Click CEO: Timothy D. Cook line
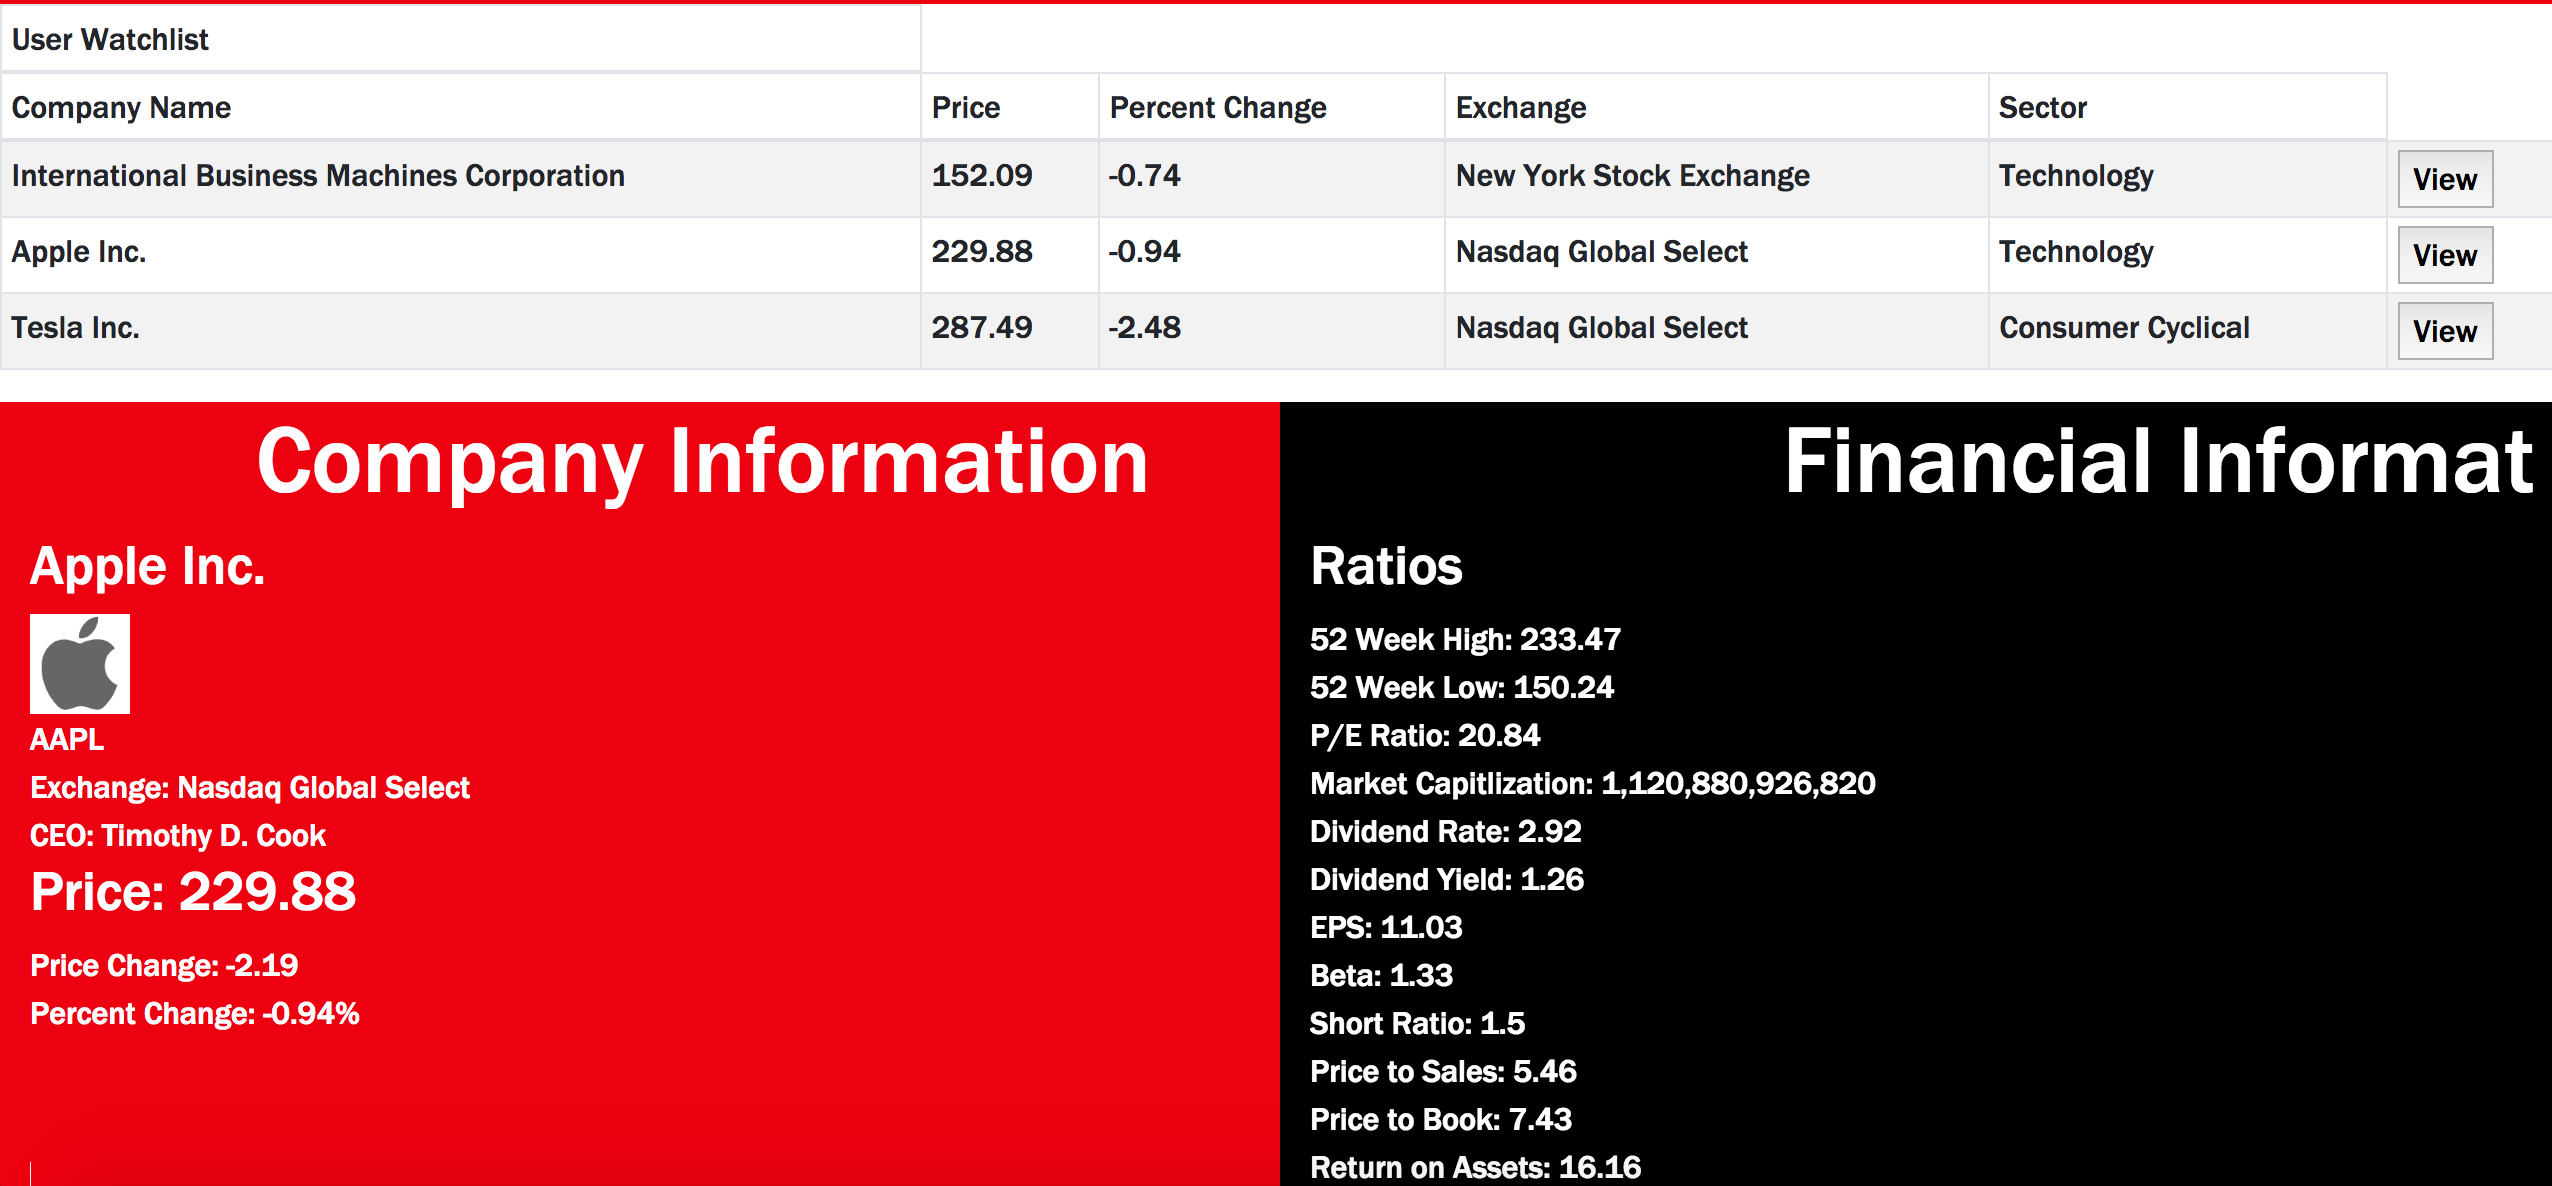Viewport: 2552px width, 1186px height. 178,835
